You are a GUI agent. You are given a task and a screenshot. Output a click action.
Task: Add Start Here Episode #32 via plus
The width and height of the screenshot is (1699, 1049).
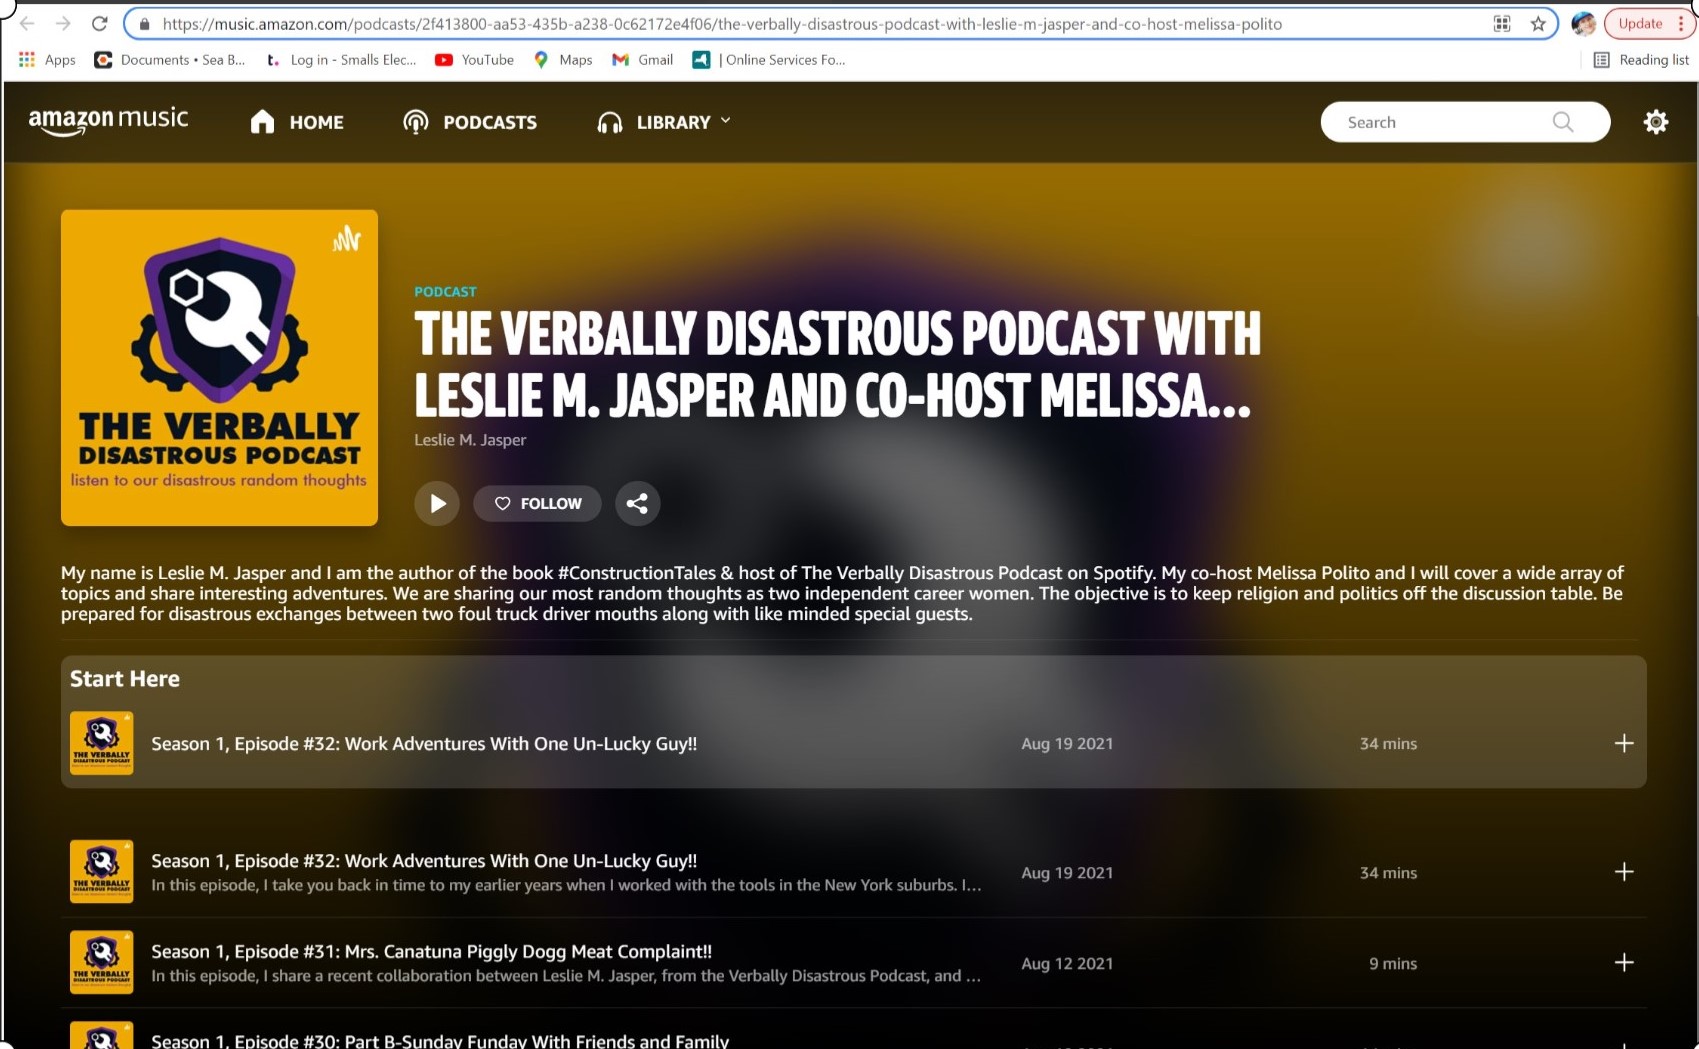point(1623,743)
